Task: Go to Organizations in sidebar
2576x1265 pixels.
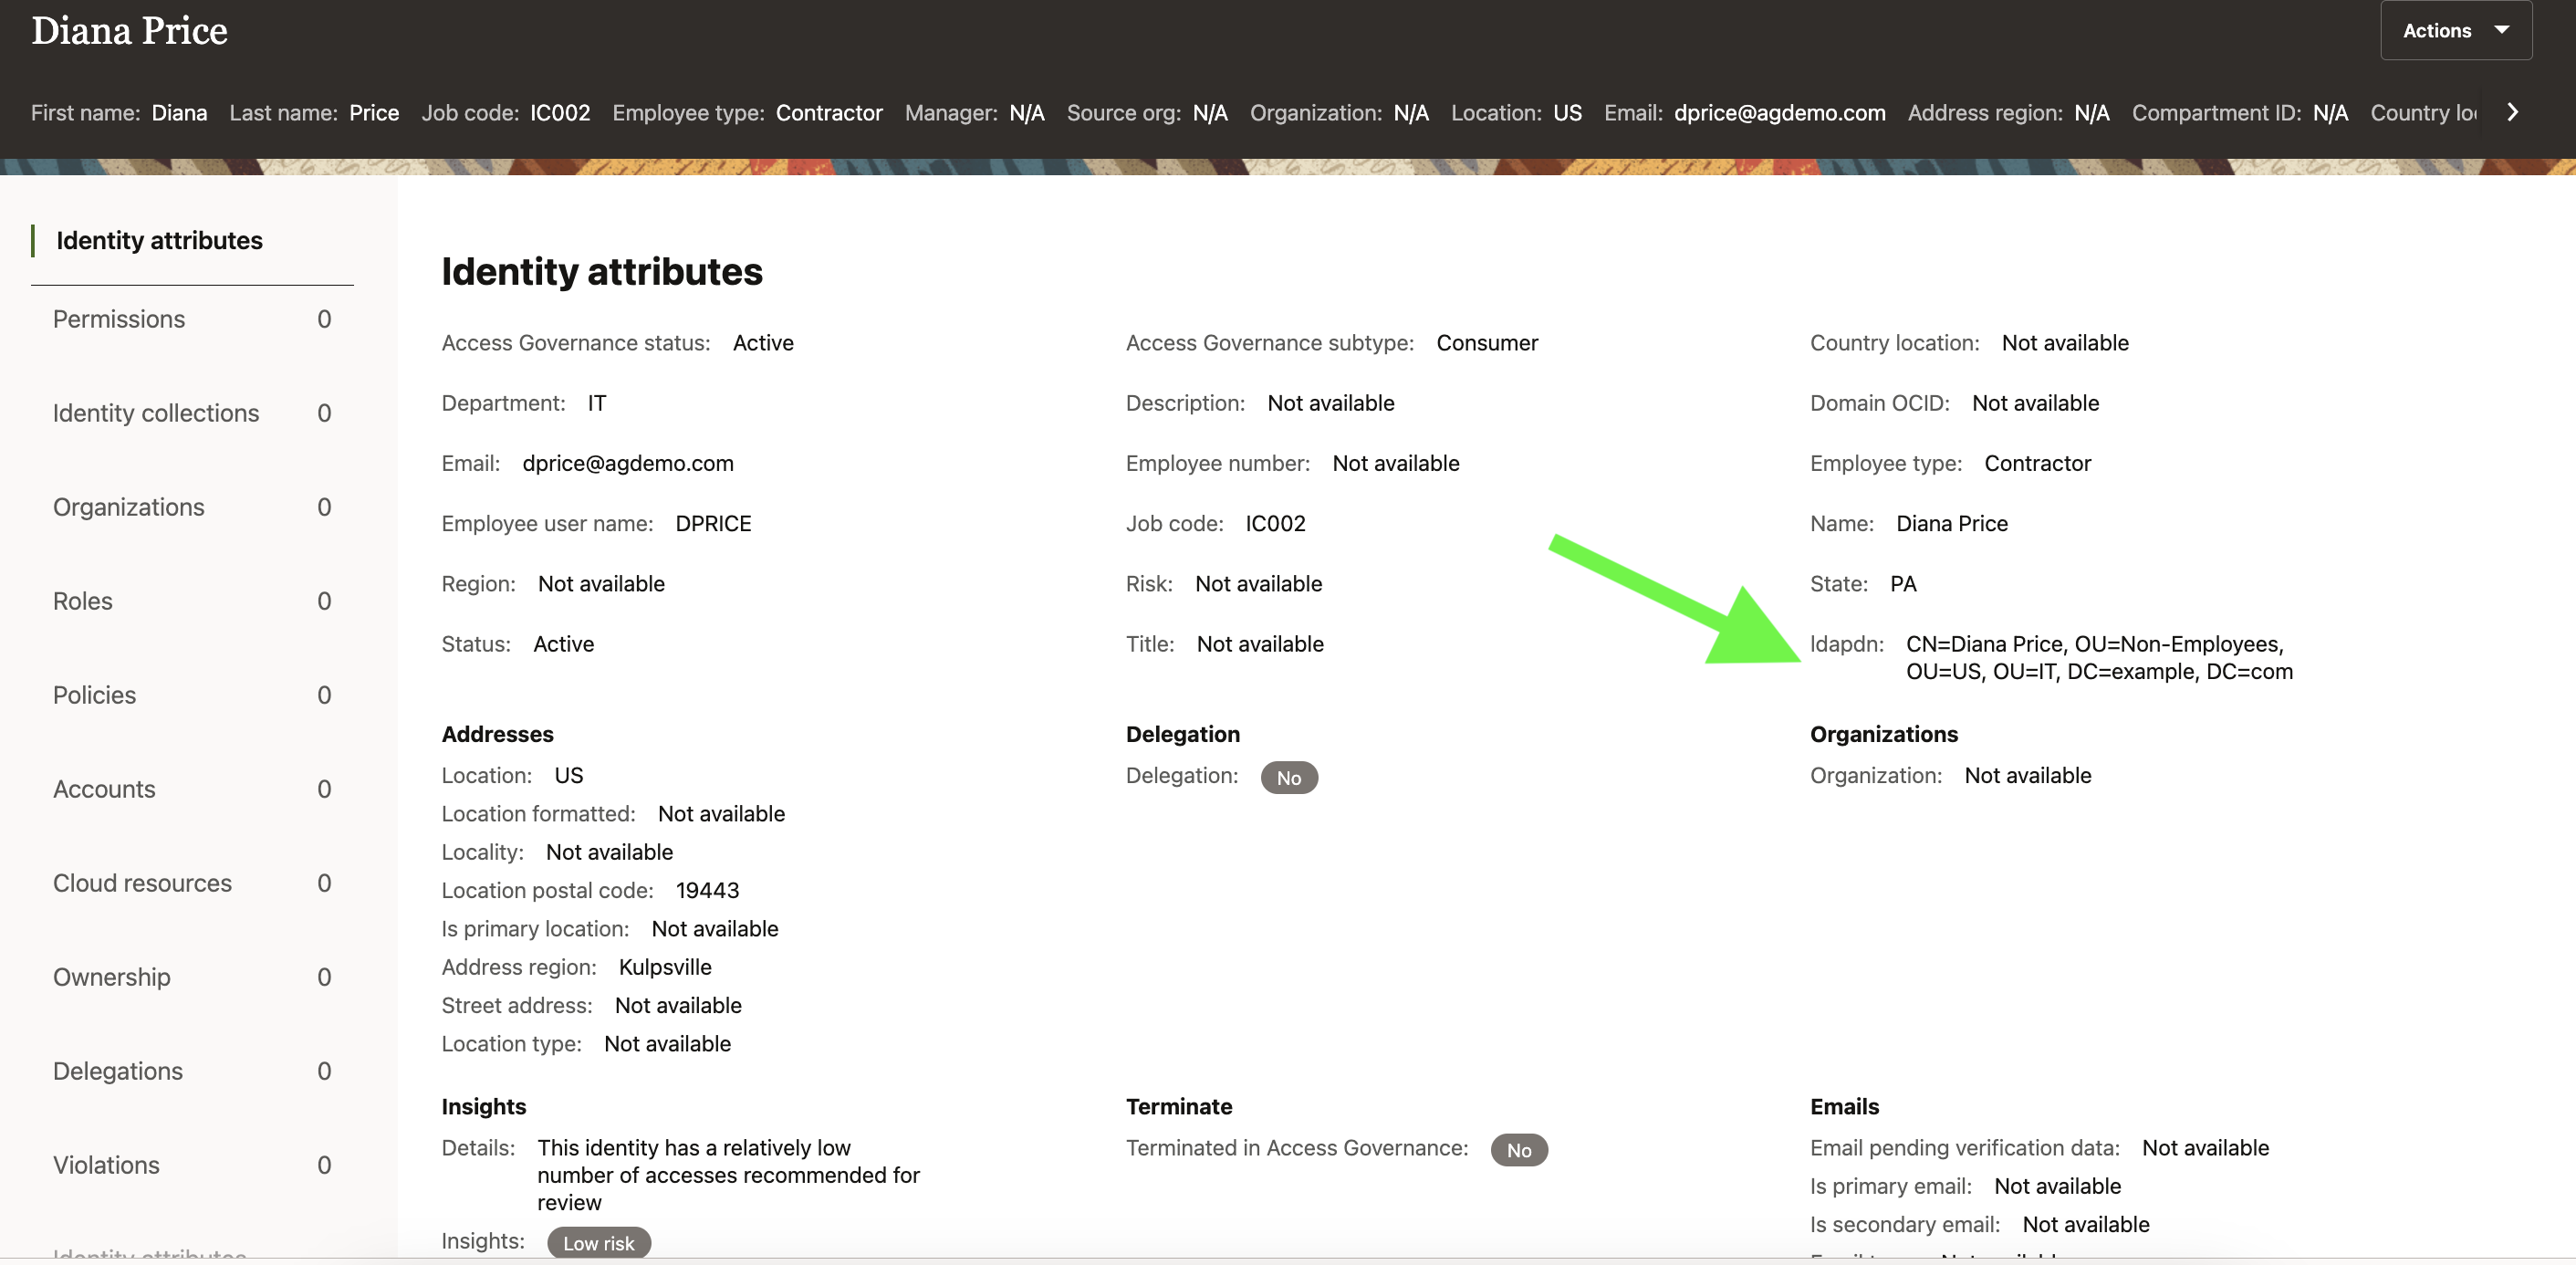Action: [x=128, y=507]
